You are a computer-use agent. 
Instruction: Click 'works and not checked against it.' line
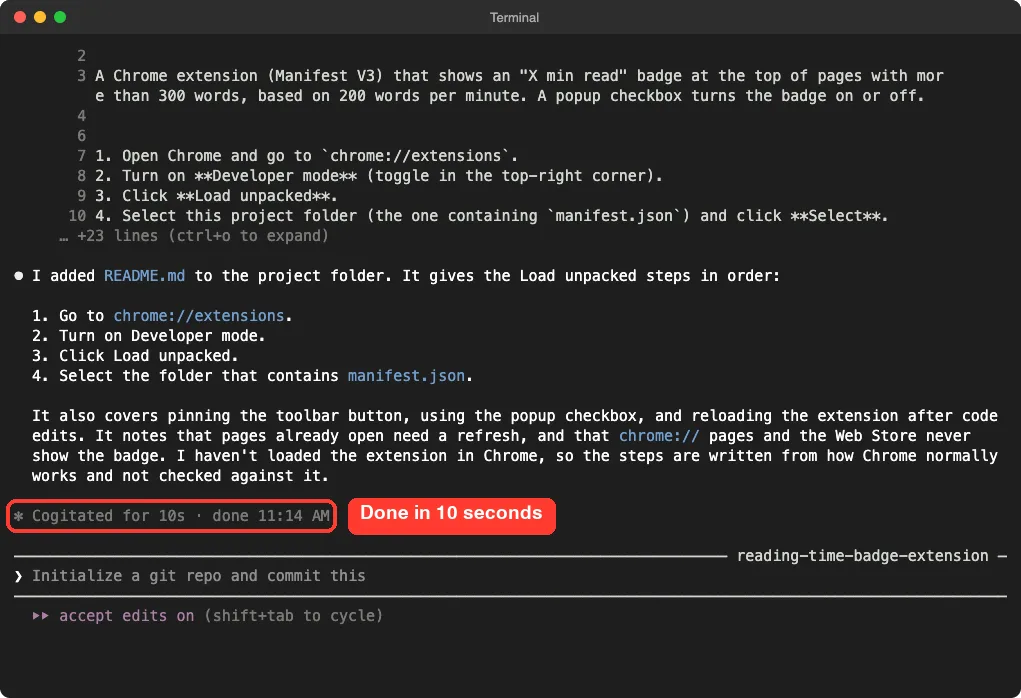pyautogui.click(x=180, y=476)
